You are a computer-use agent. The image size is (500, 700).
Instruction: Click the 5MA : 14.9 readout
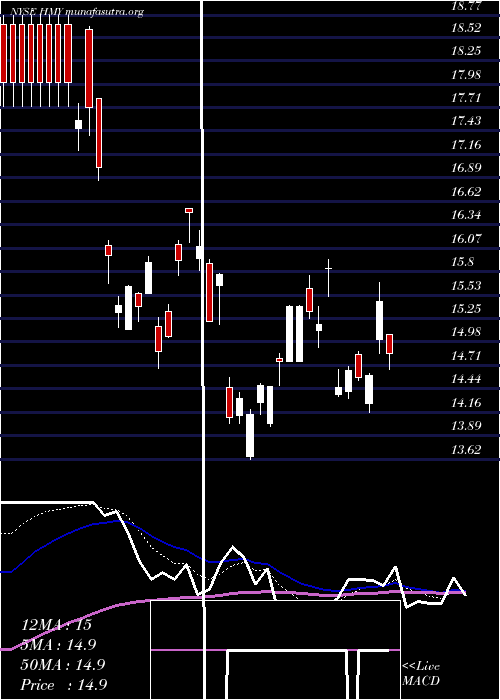pyautogui.click(x=59, y=645)
